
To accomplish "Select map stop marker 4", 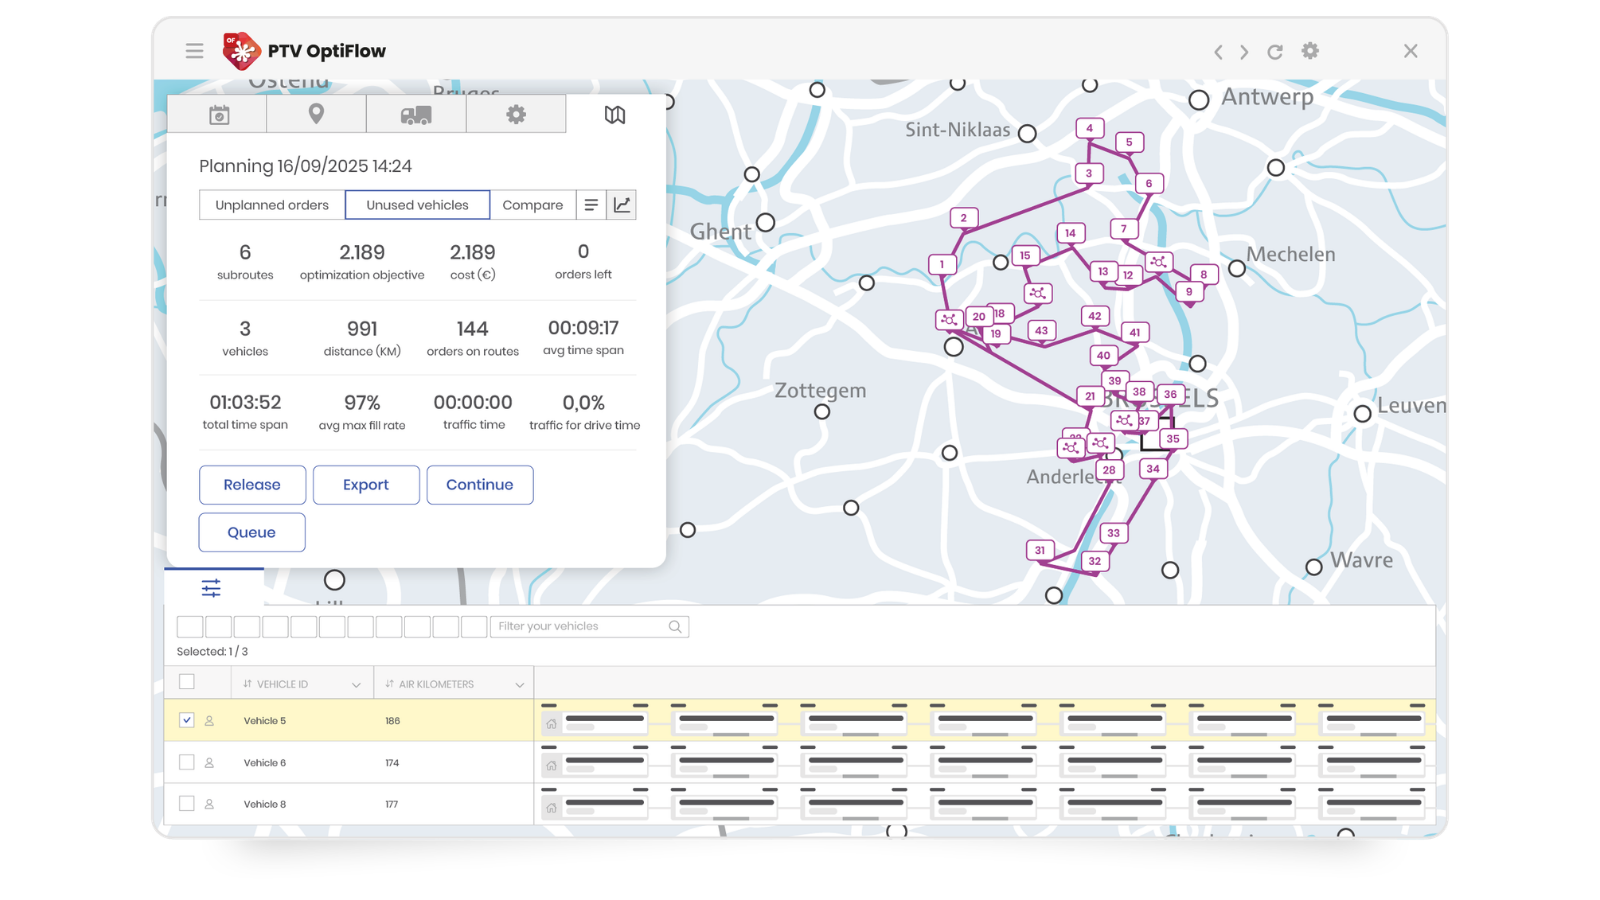I will tap(1090, 128).
